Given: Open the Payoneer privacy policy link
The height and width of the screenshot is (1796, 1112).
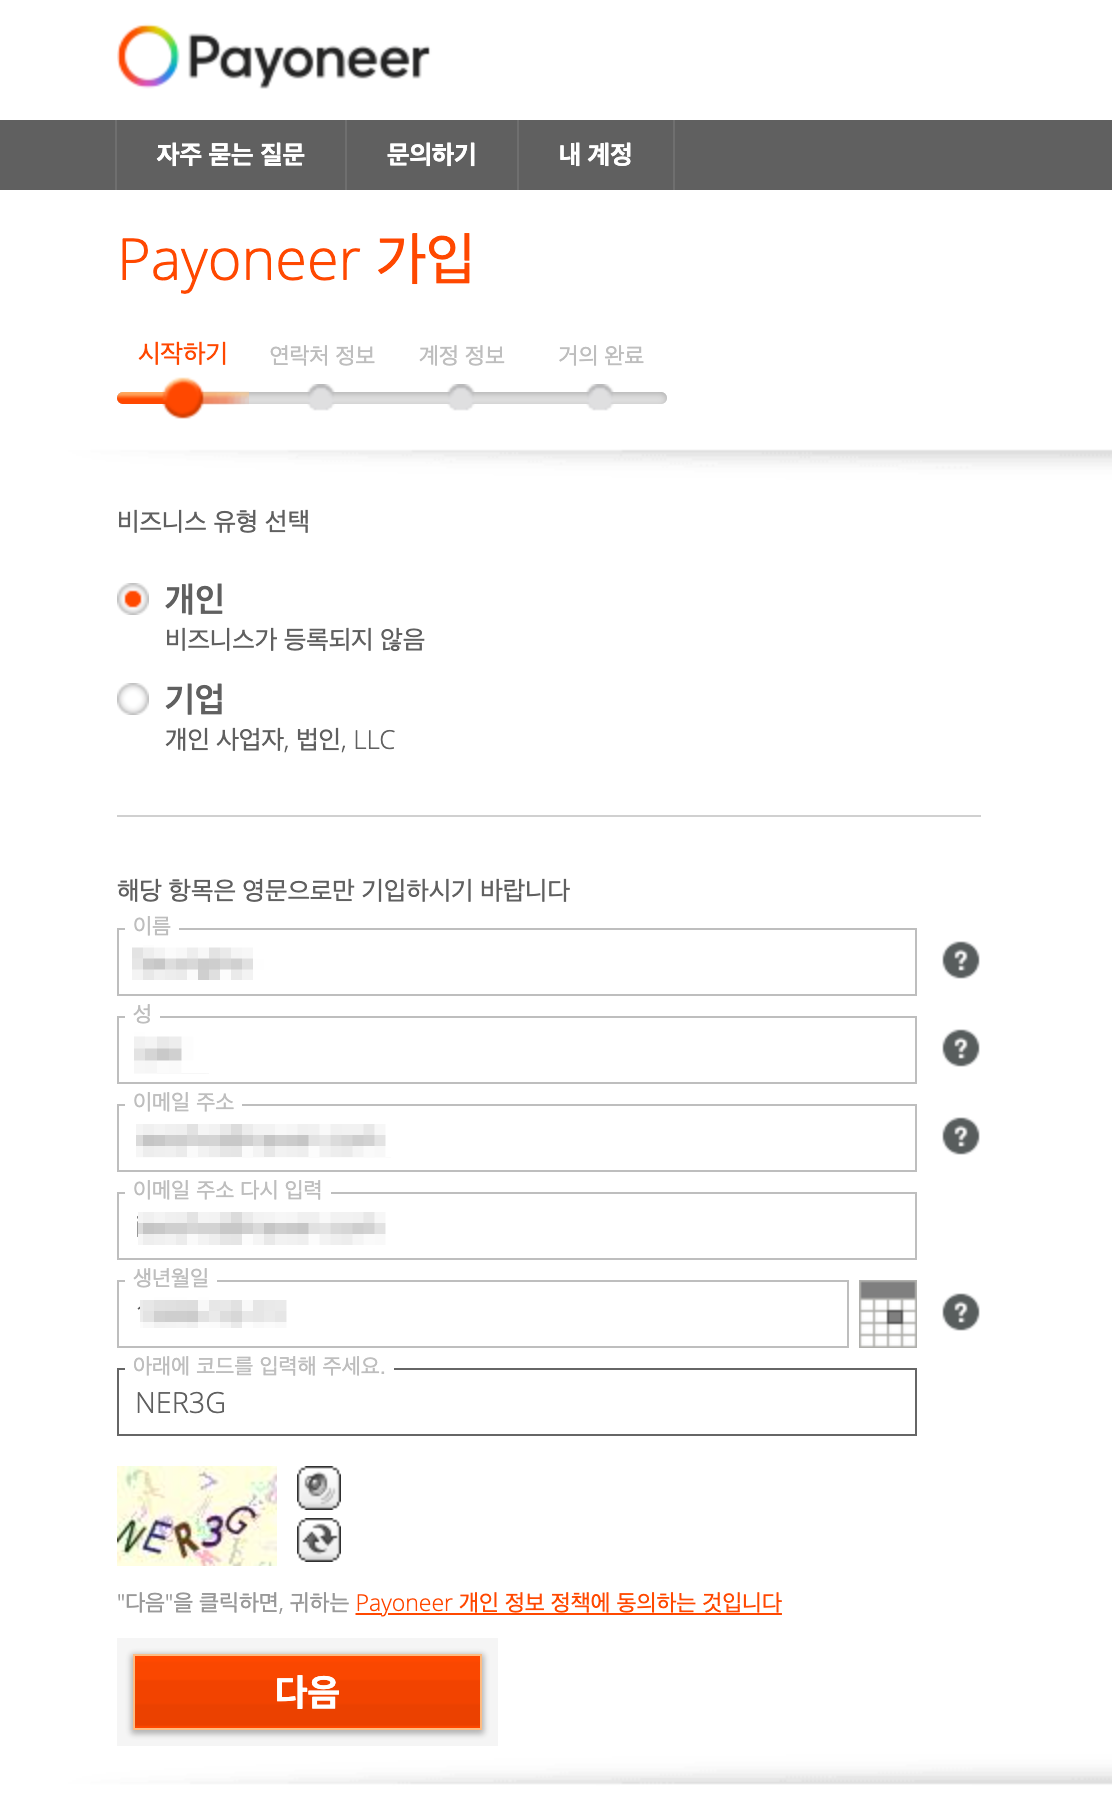Looking at the screenshot, I should pos(568,1602).
